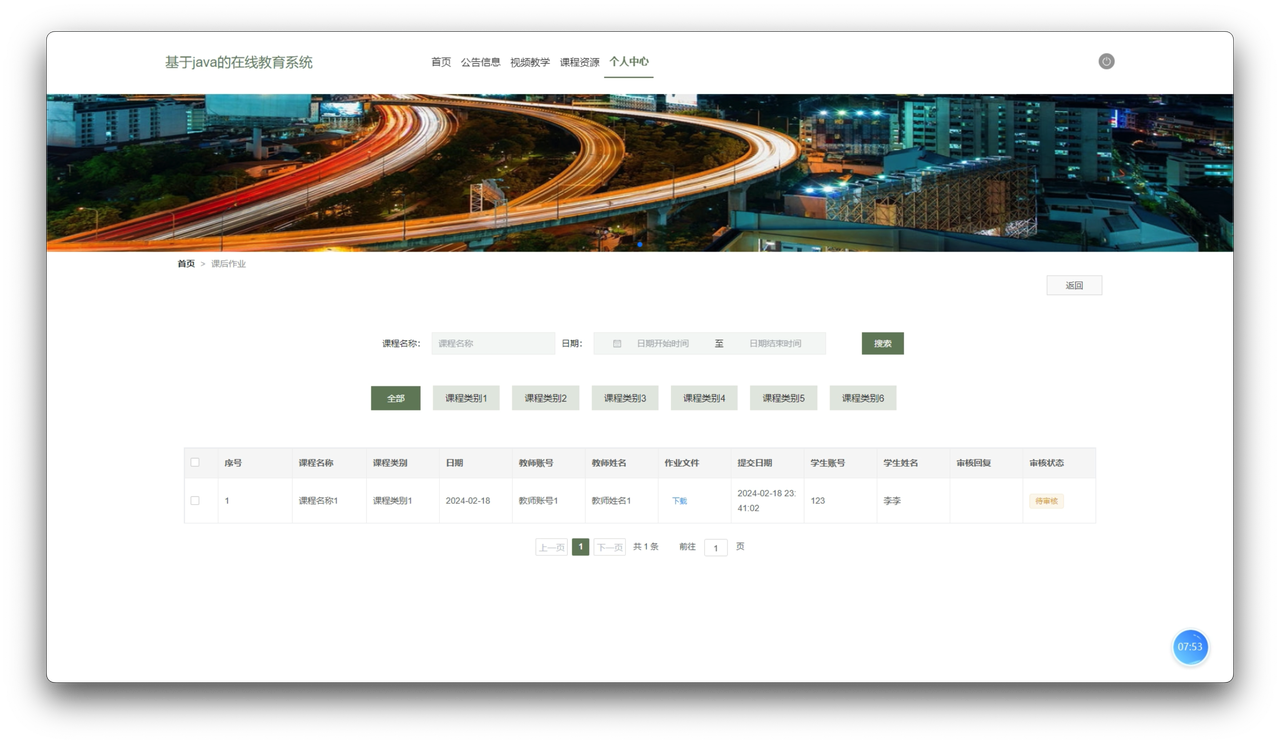Filter assignments by 课程类别4
This screenshot has height=744, width=1280.
[703, 397]
